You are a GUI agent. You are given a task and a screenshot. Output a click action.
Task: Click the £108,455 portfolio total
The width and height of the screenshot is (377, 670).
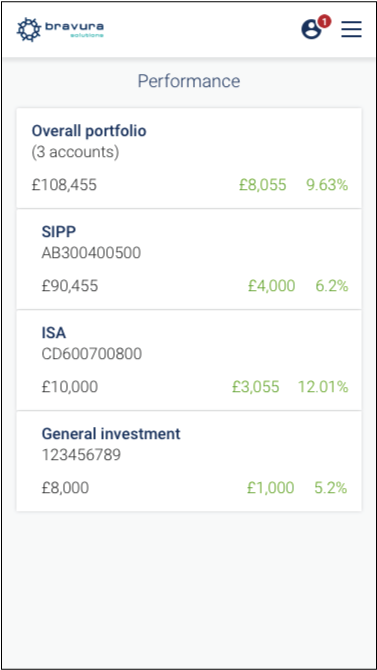pyautogui.click(x=64, y=185)
